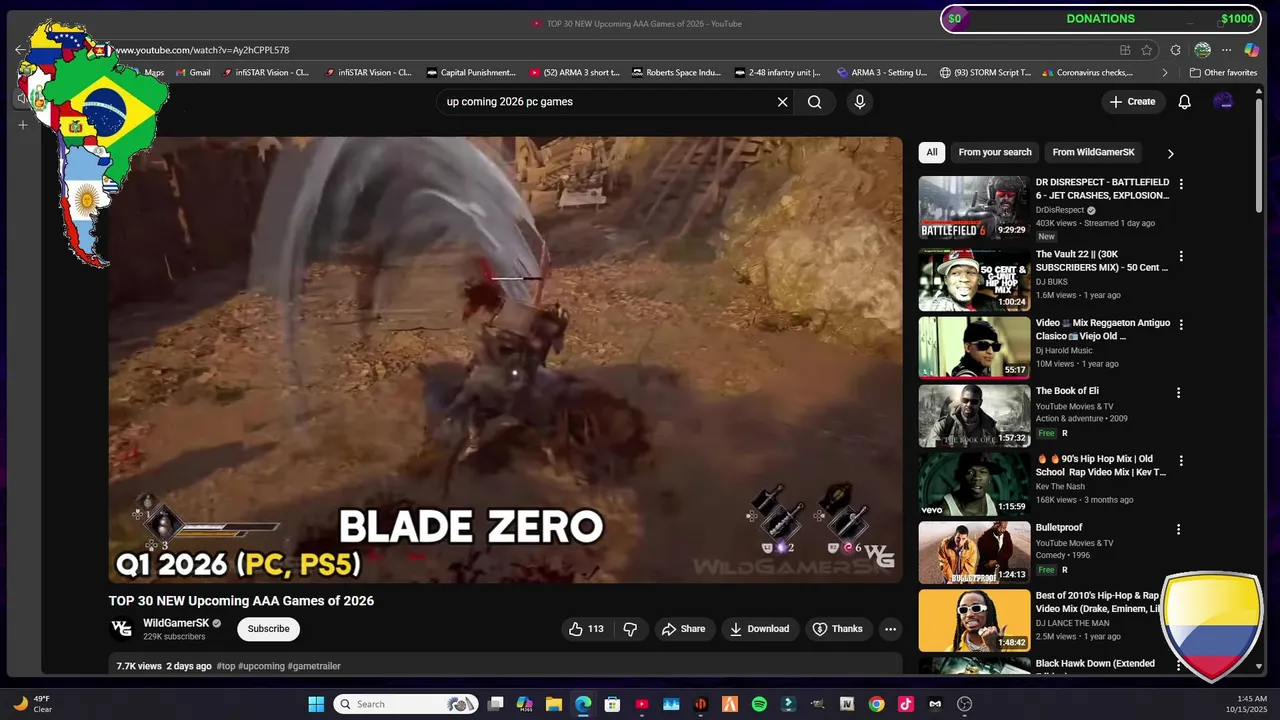Click the #gametrailer hashtag
Viewport: 1280px width, 720px height.
pos(314,666)
